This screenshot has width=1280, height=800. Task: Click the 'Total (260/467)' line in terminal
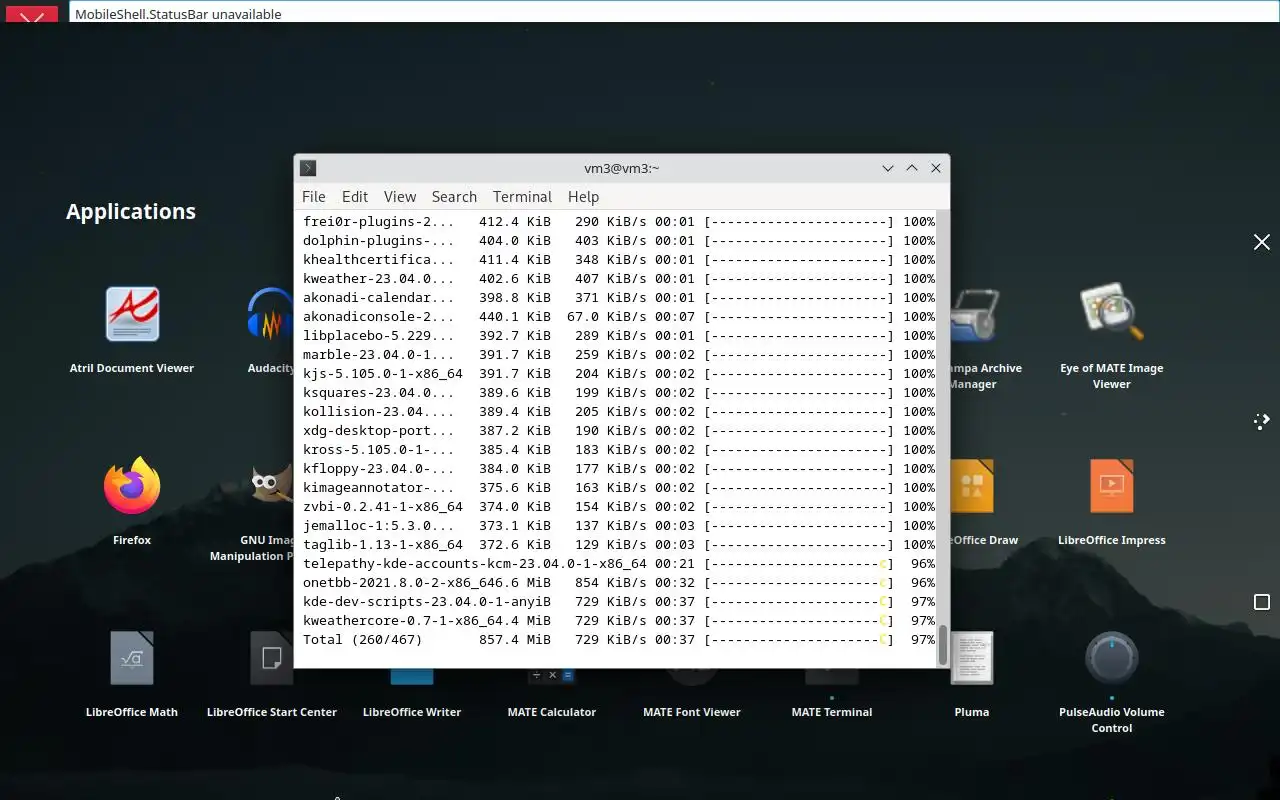tap(619, 640)
